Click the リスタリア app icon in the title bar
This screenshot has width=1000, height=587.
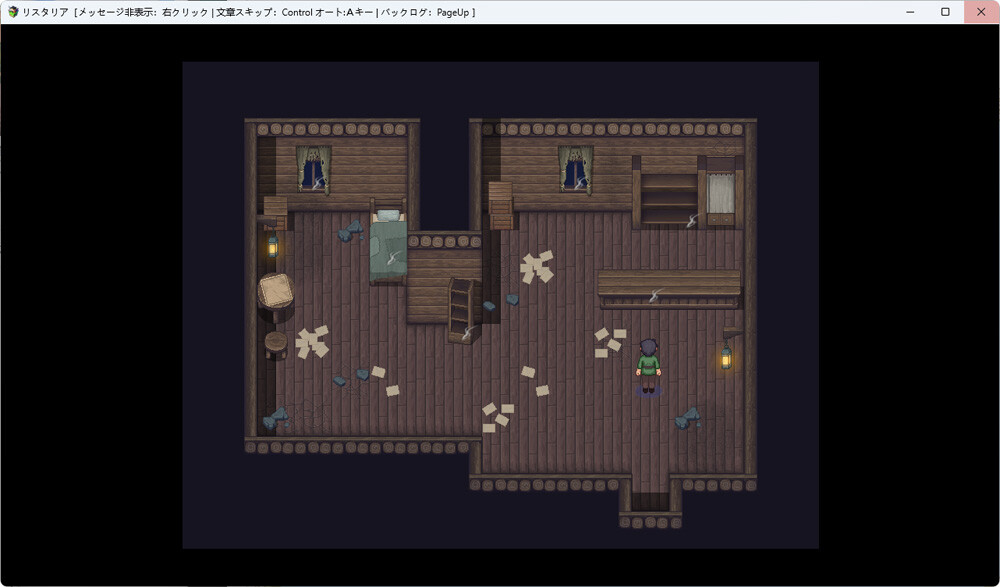point(13,12)
